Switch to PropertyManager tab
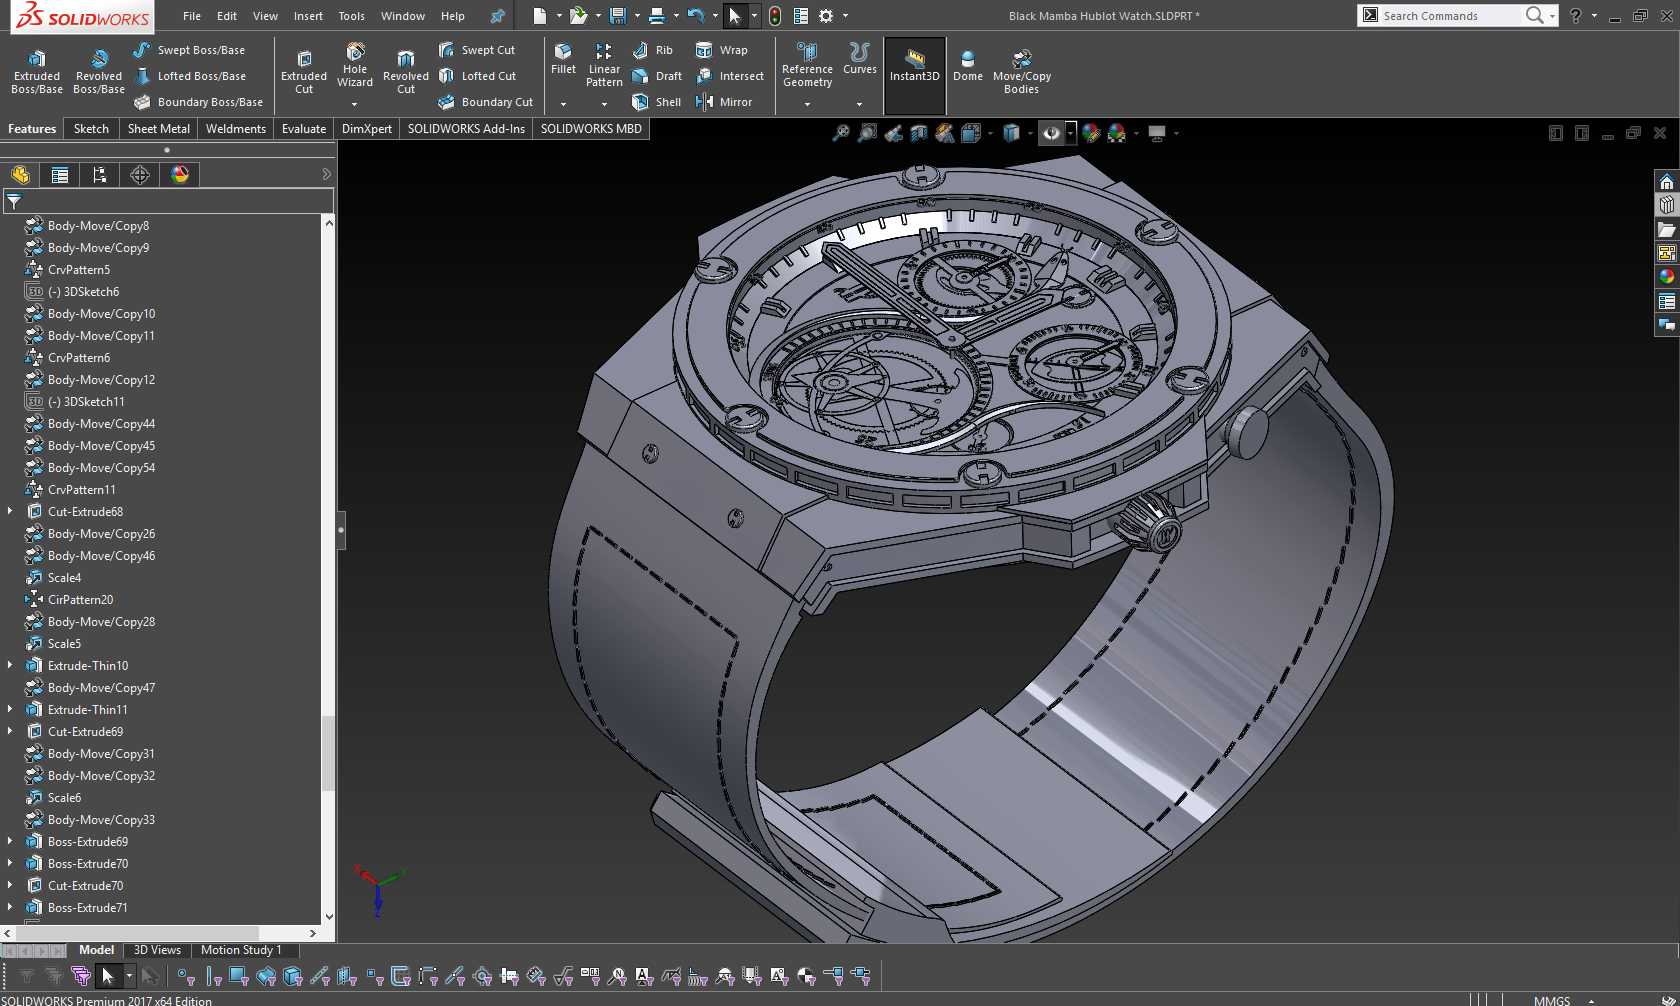 coord(60,175)
